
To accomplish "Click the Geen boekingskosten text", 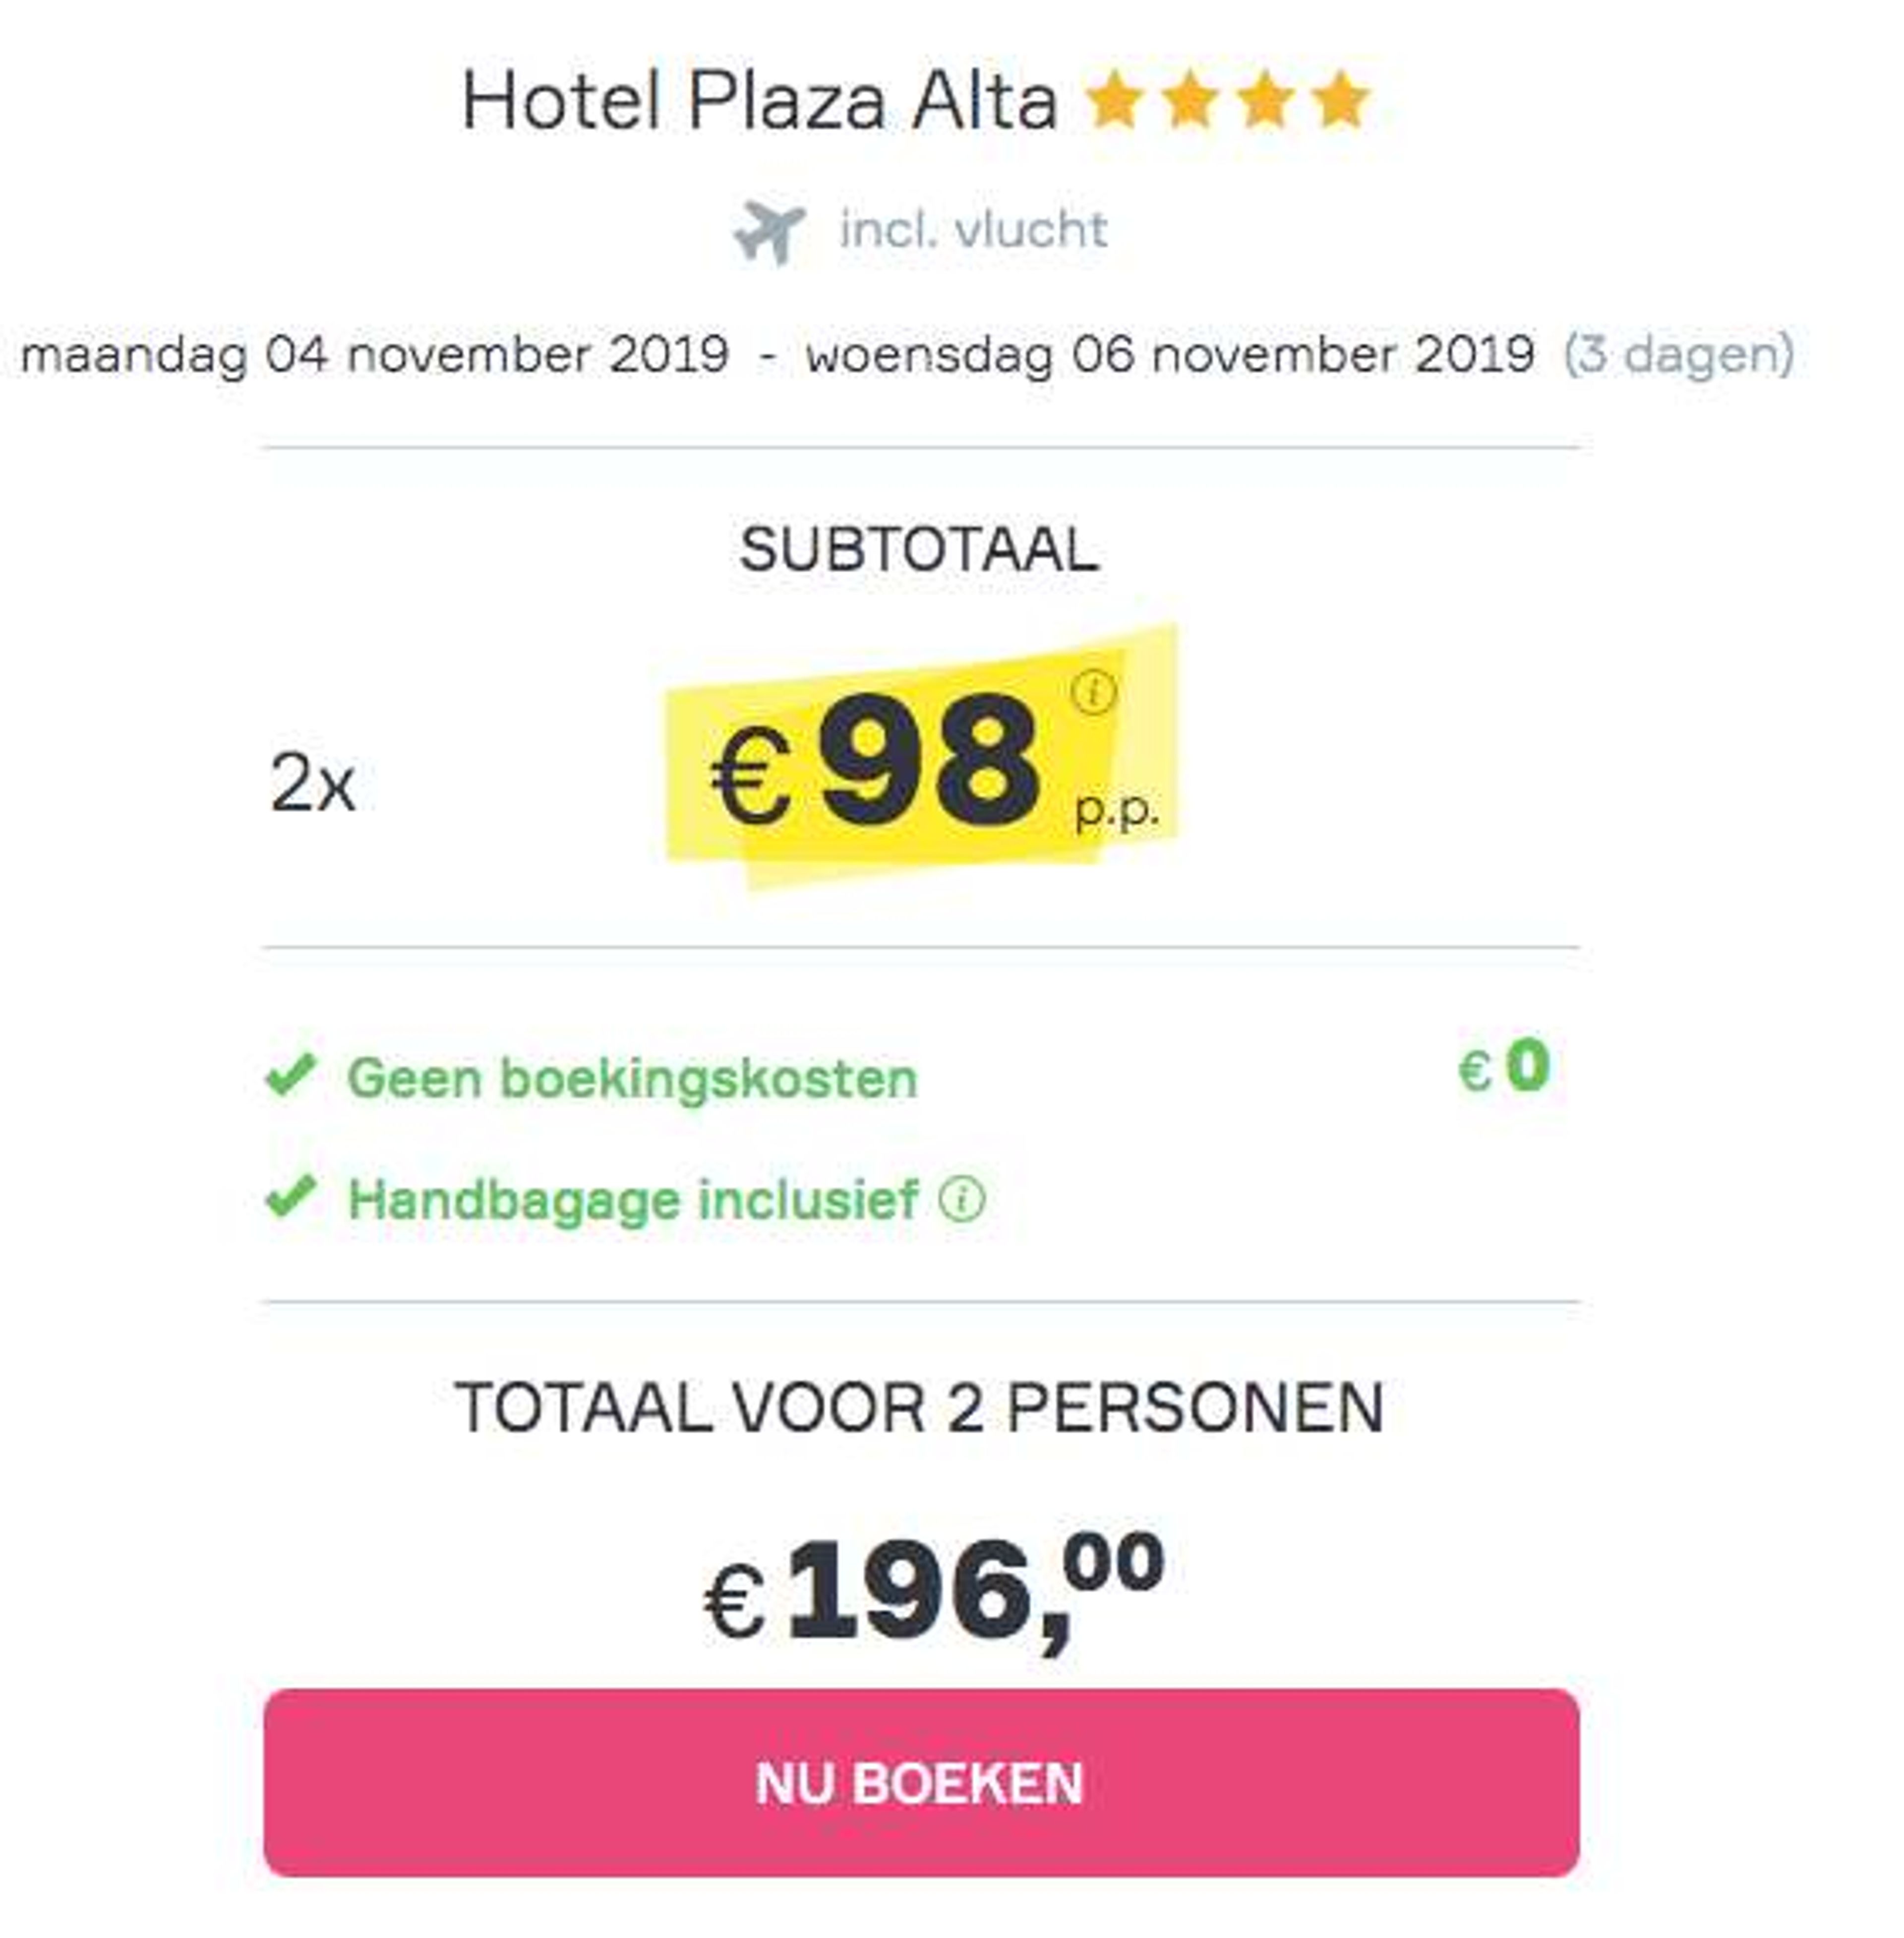I will coord(632,1078).
